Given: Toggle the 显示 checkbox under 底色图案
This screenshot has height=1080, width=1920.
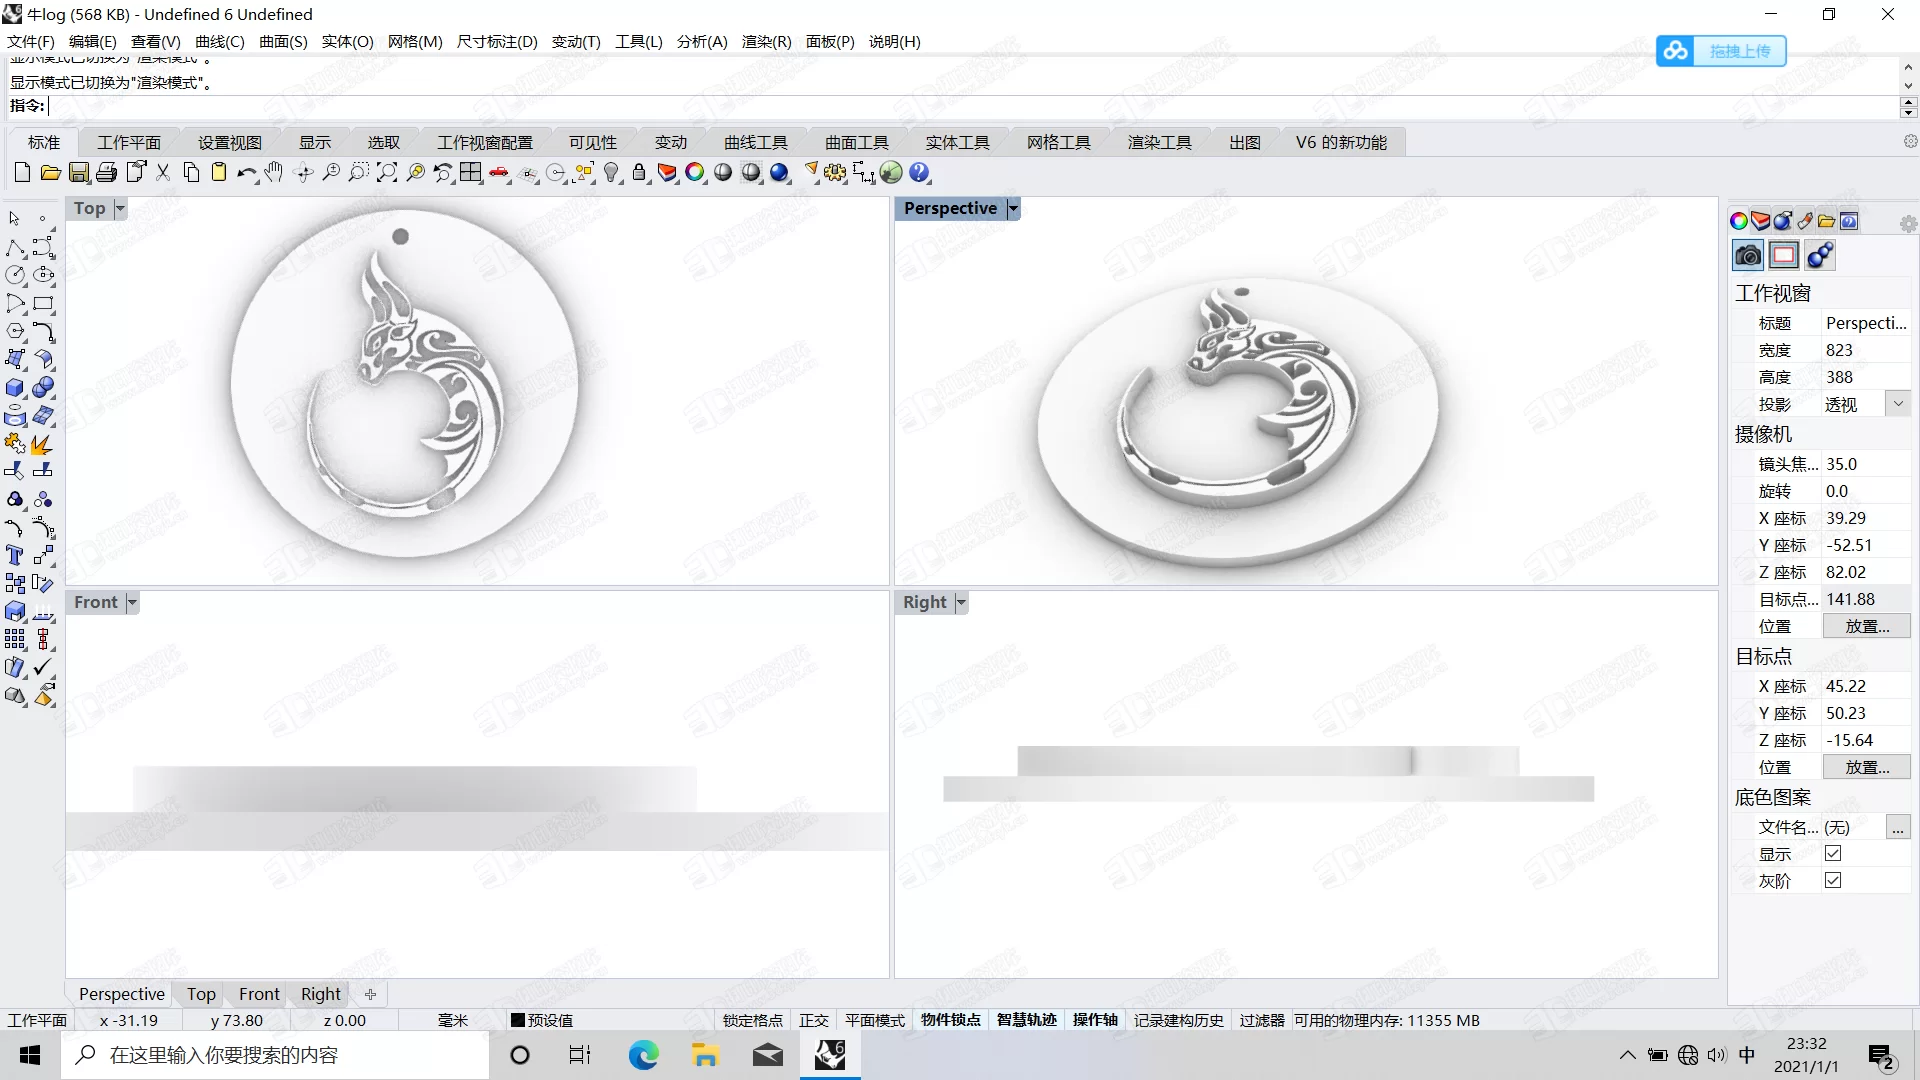Looking at the screenshot, I should click(x=1833, y=854).
